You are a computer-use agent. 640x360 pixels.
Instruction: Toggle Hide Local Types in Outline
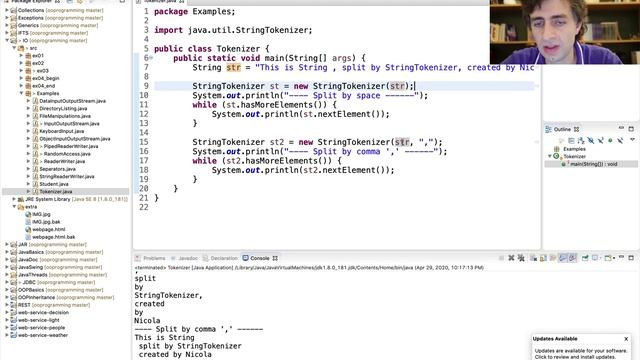[620, 140]
